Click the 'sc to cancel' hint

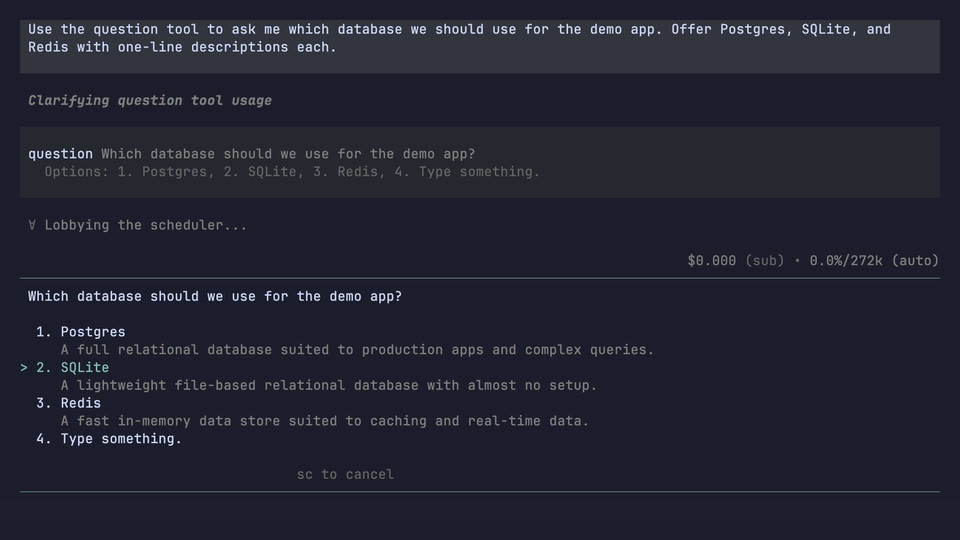click(345, 474)
